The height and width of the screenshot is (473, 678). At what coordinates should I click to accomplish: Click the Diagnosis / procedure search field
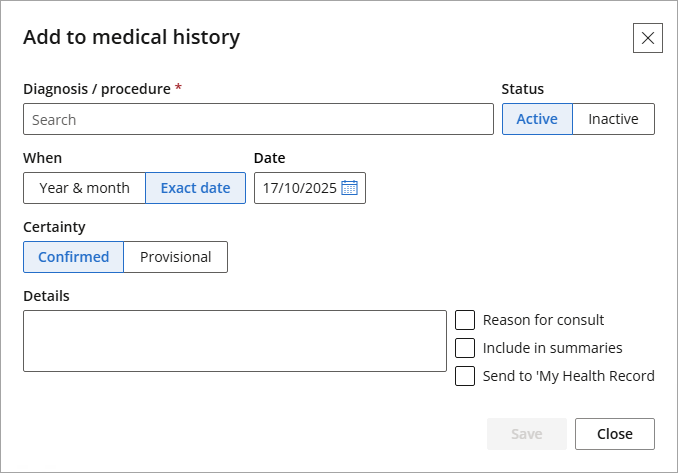pos(258,119)
